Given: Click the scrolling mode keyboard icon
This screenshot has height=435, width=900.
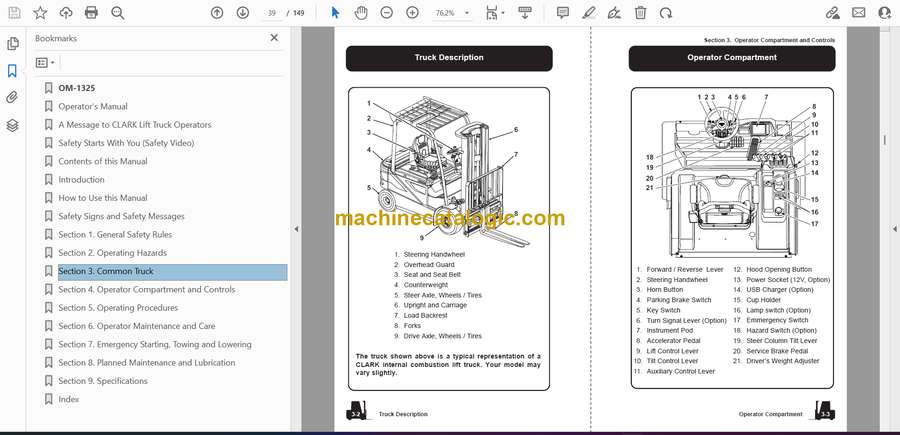Looking at the screenshot, I should (525, 13).
